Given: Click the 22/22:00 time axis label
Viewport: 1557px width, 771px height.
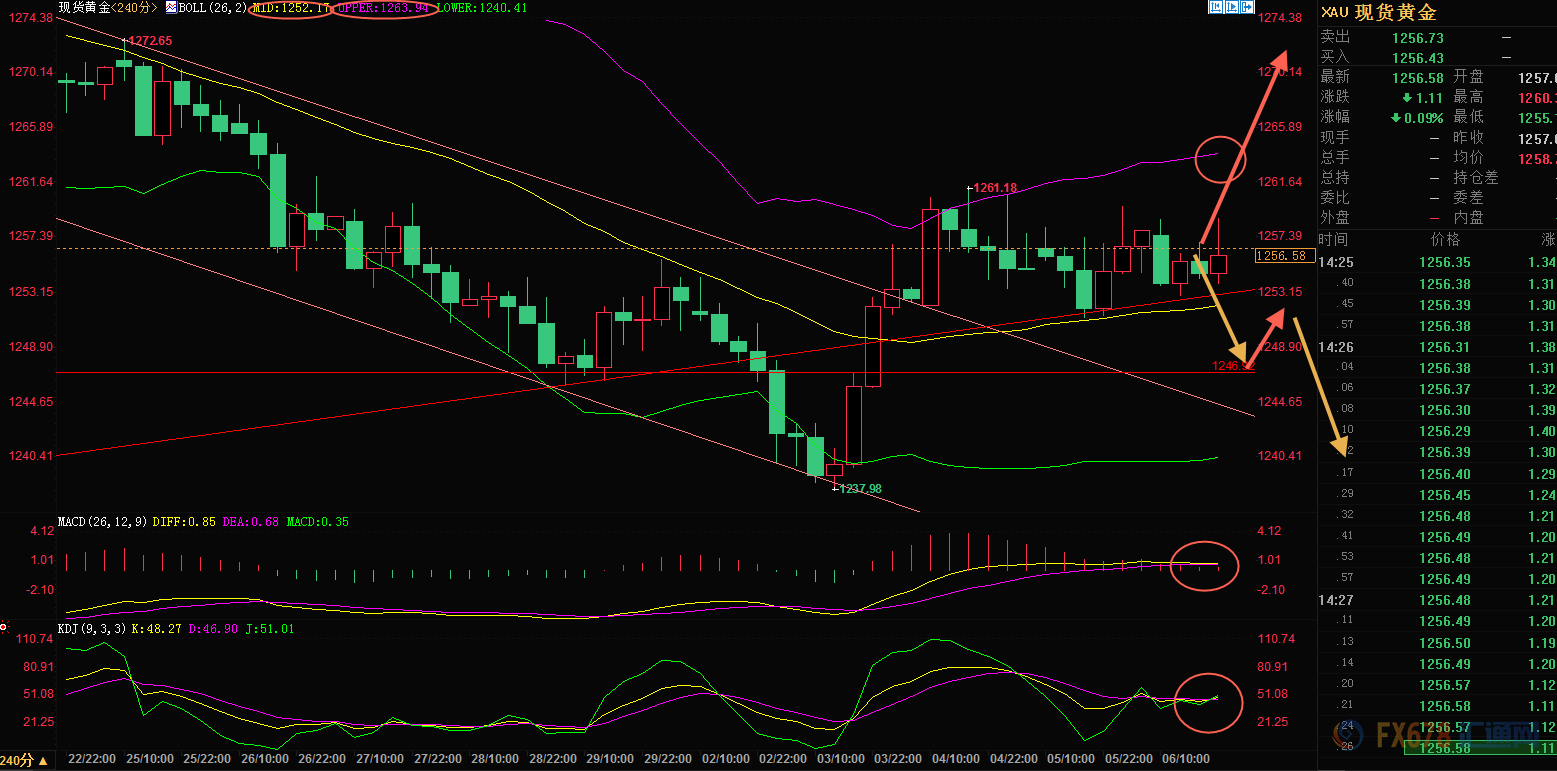Looking at the screenshot, I should pyautogui.click(x=91, y=760).
